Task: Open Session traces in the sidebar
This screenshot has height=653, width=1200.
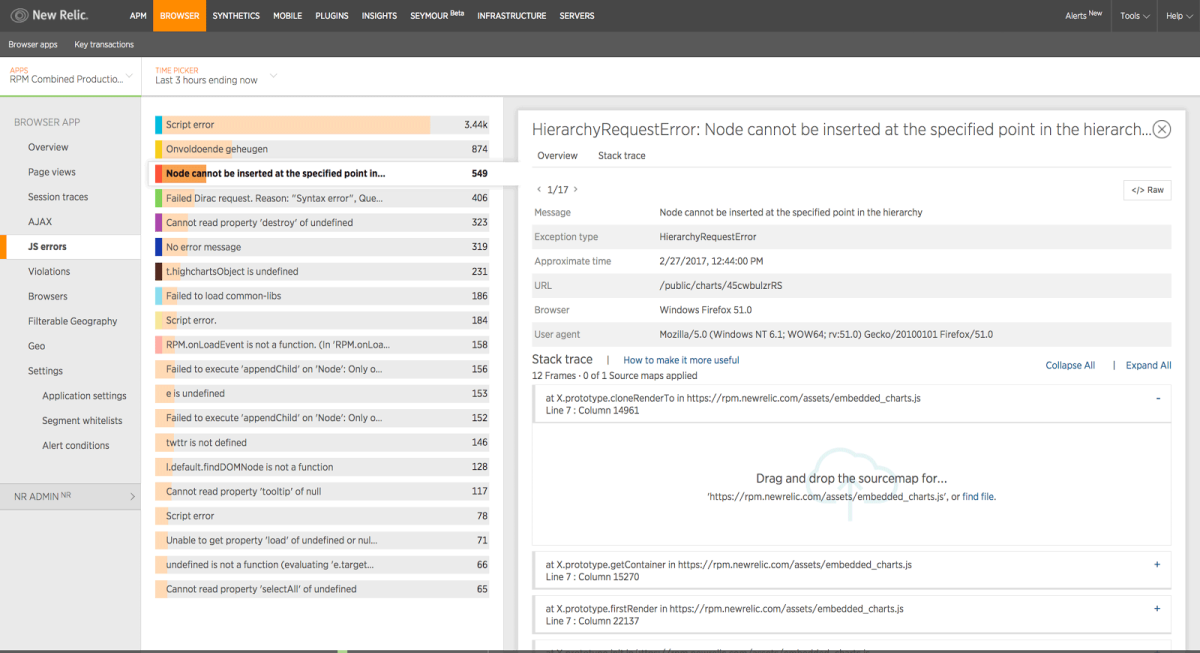Action: tap(58, 197)
